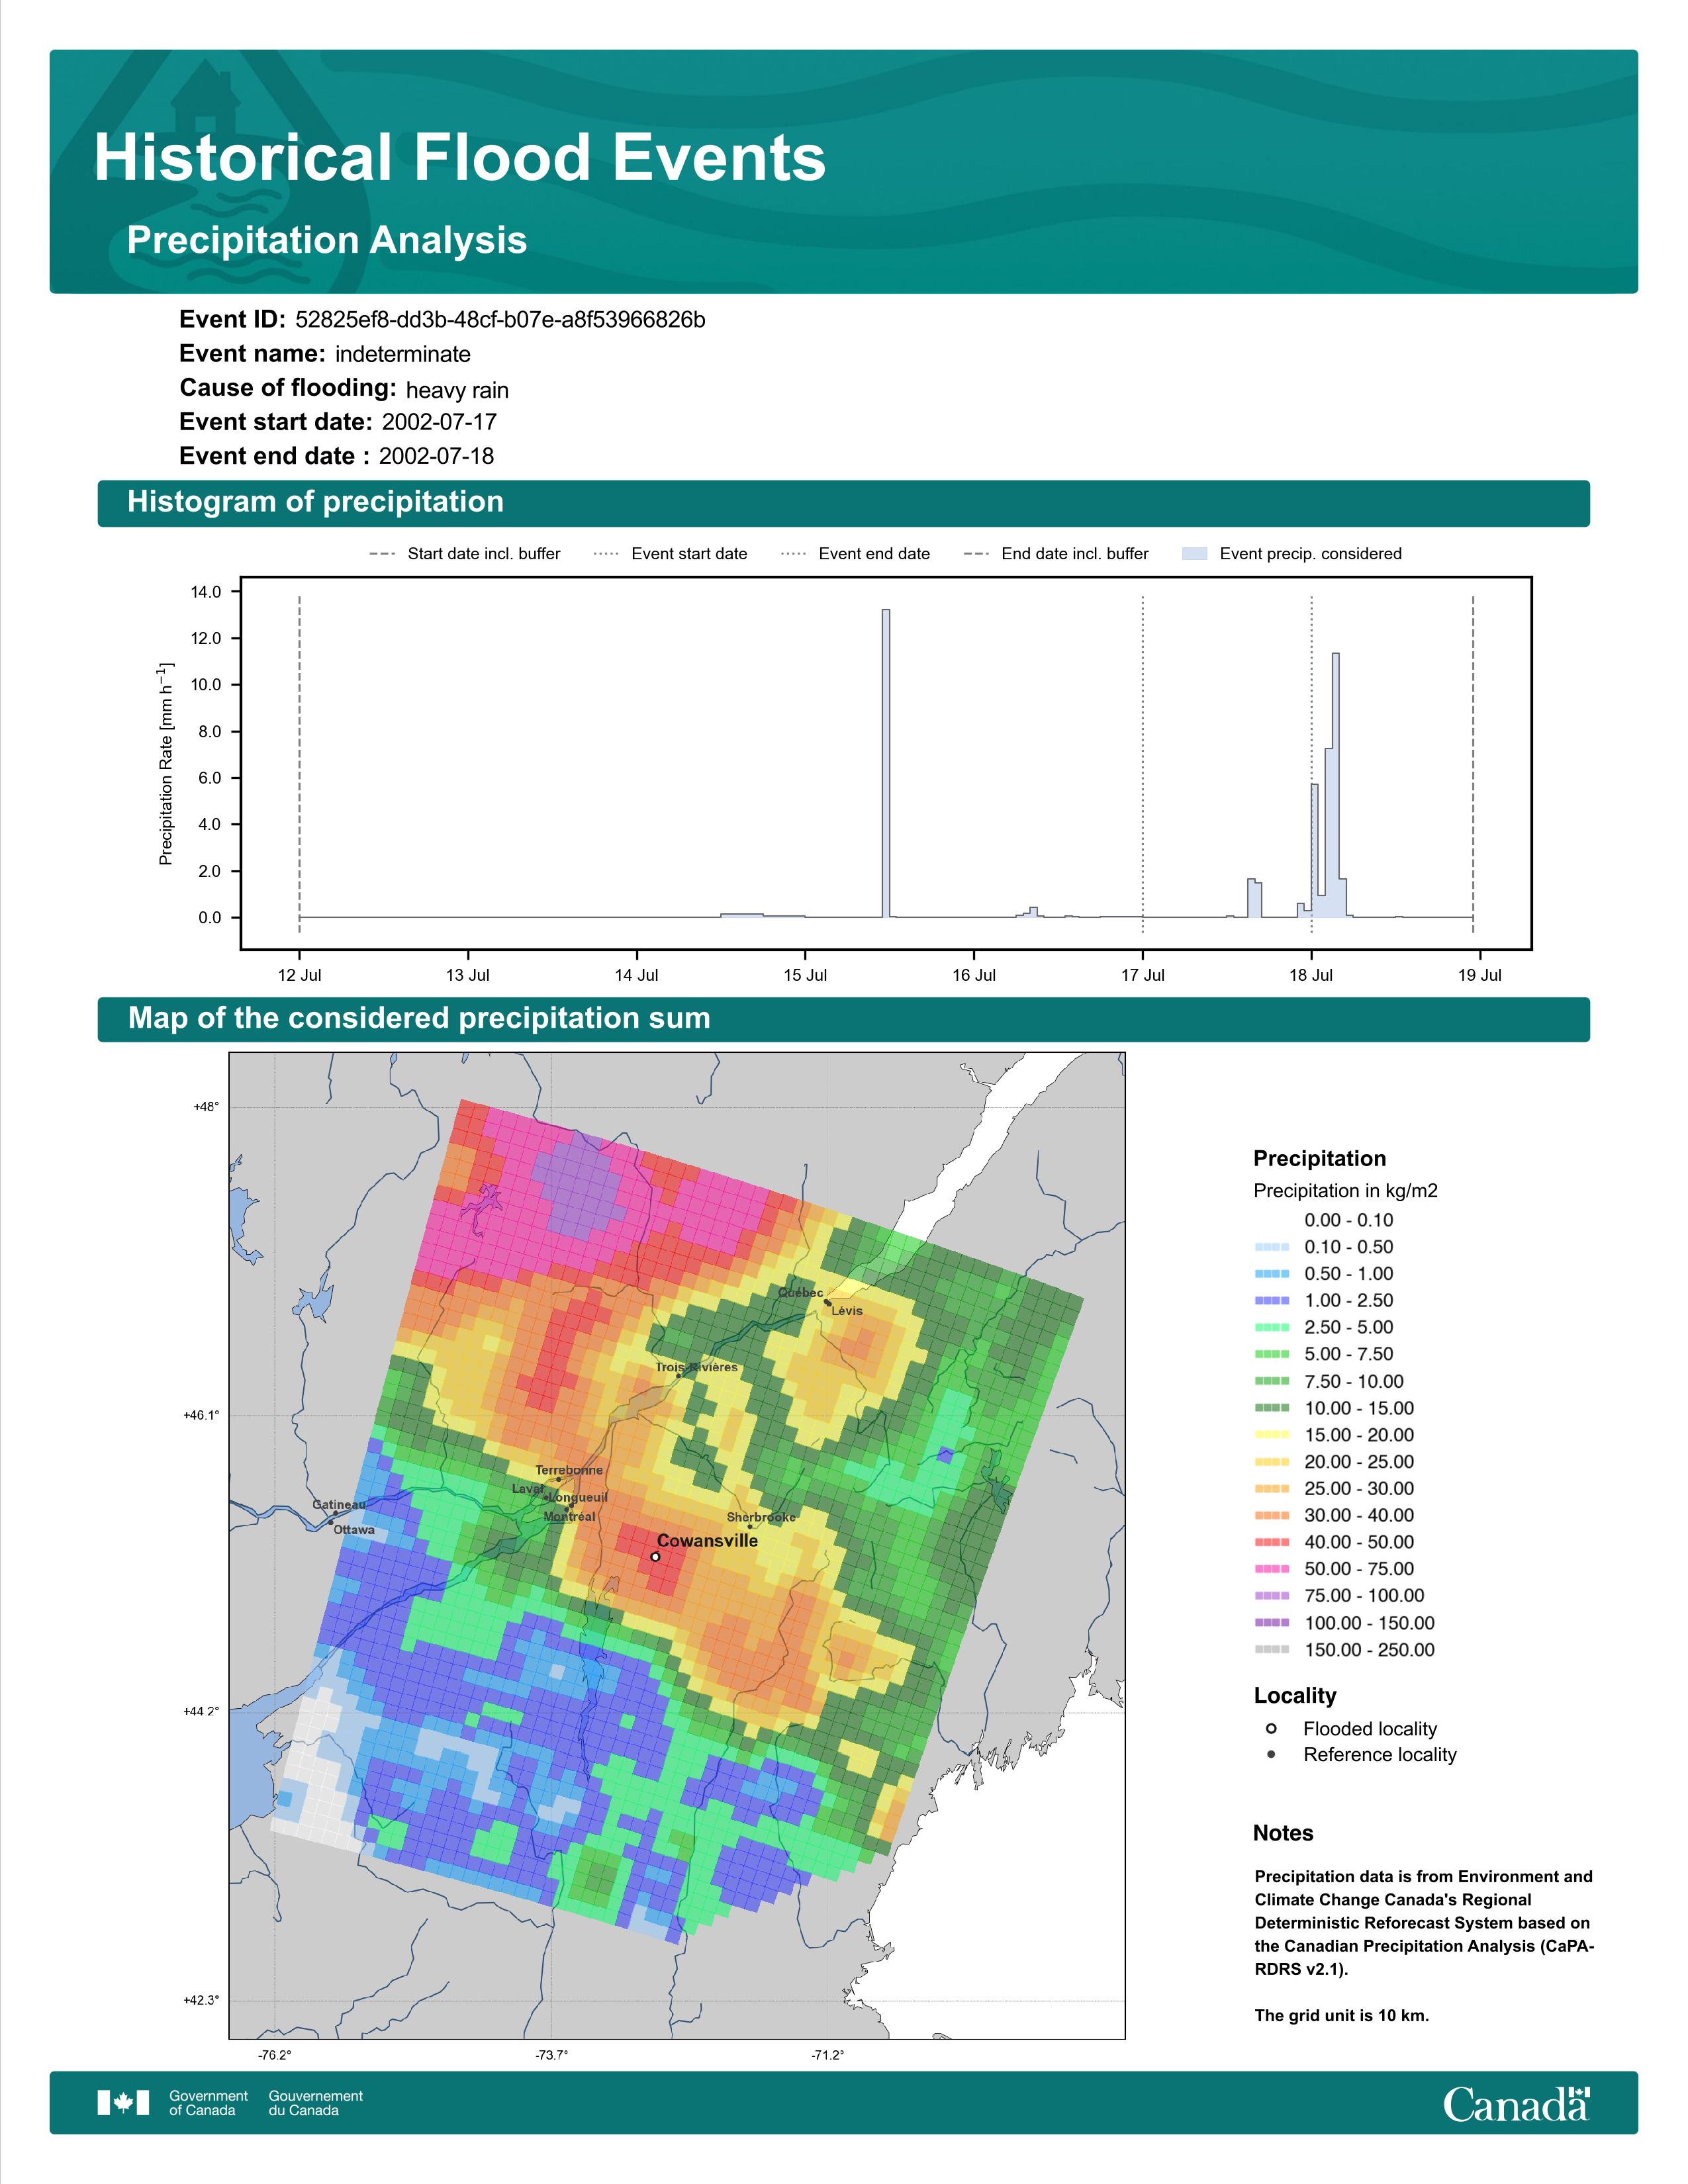1688x2184 pixels.
Task: Click the Ottawa map label
Action: pos(354,1530)
